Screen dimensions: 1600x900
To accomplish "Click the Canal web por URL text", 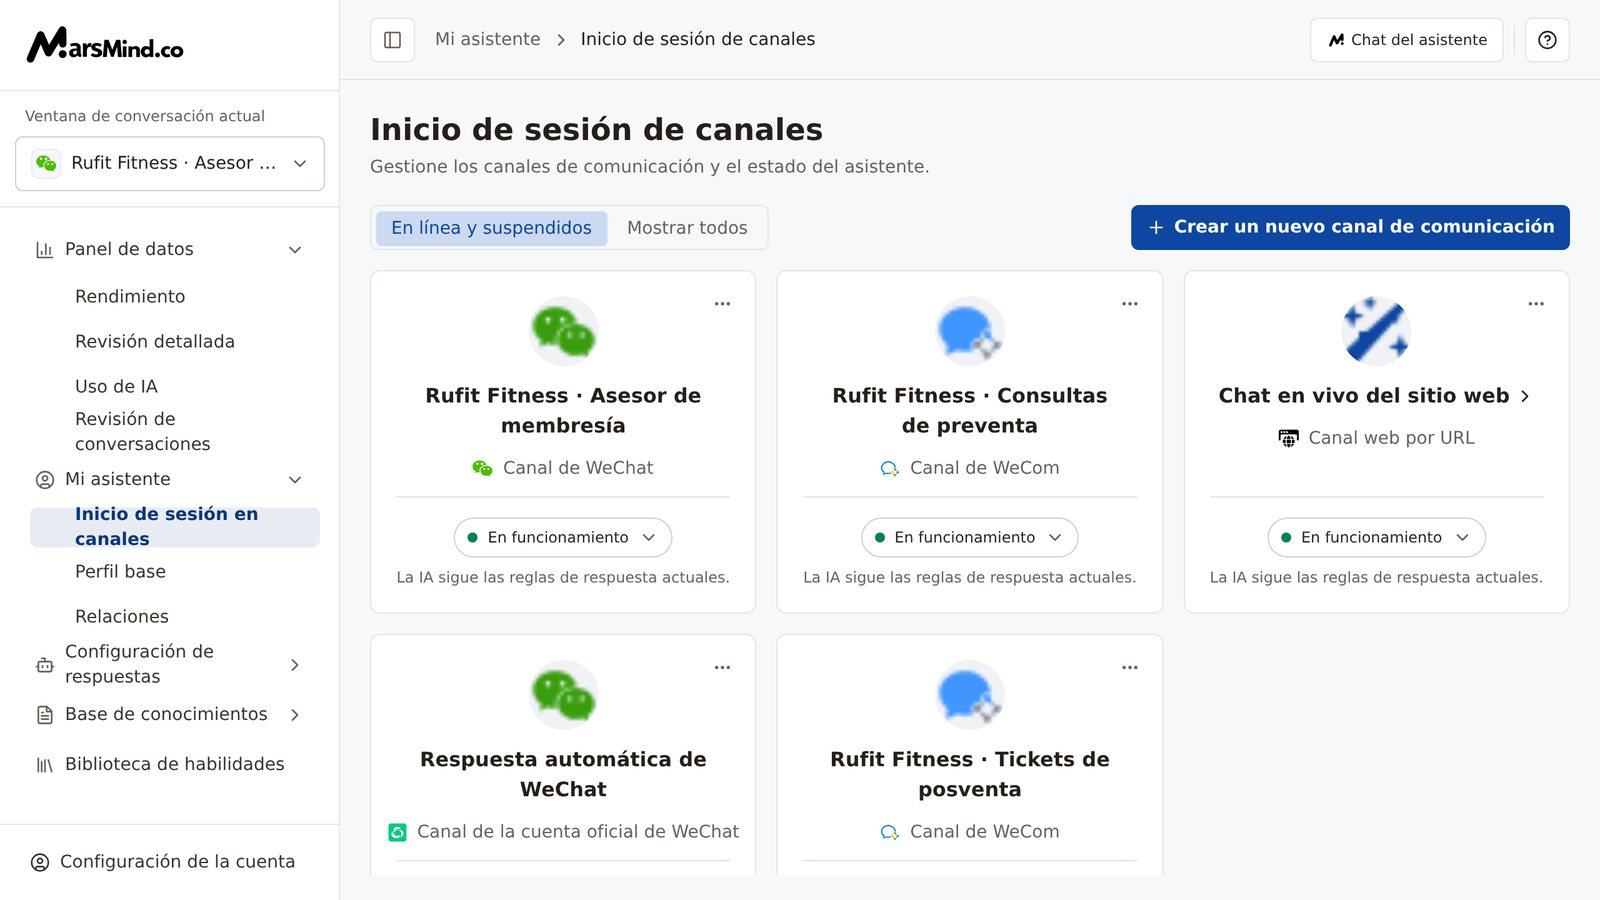I will click(1392, 438).
